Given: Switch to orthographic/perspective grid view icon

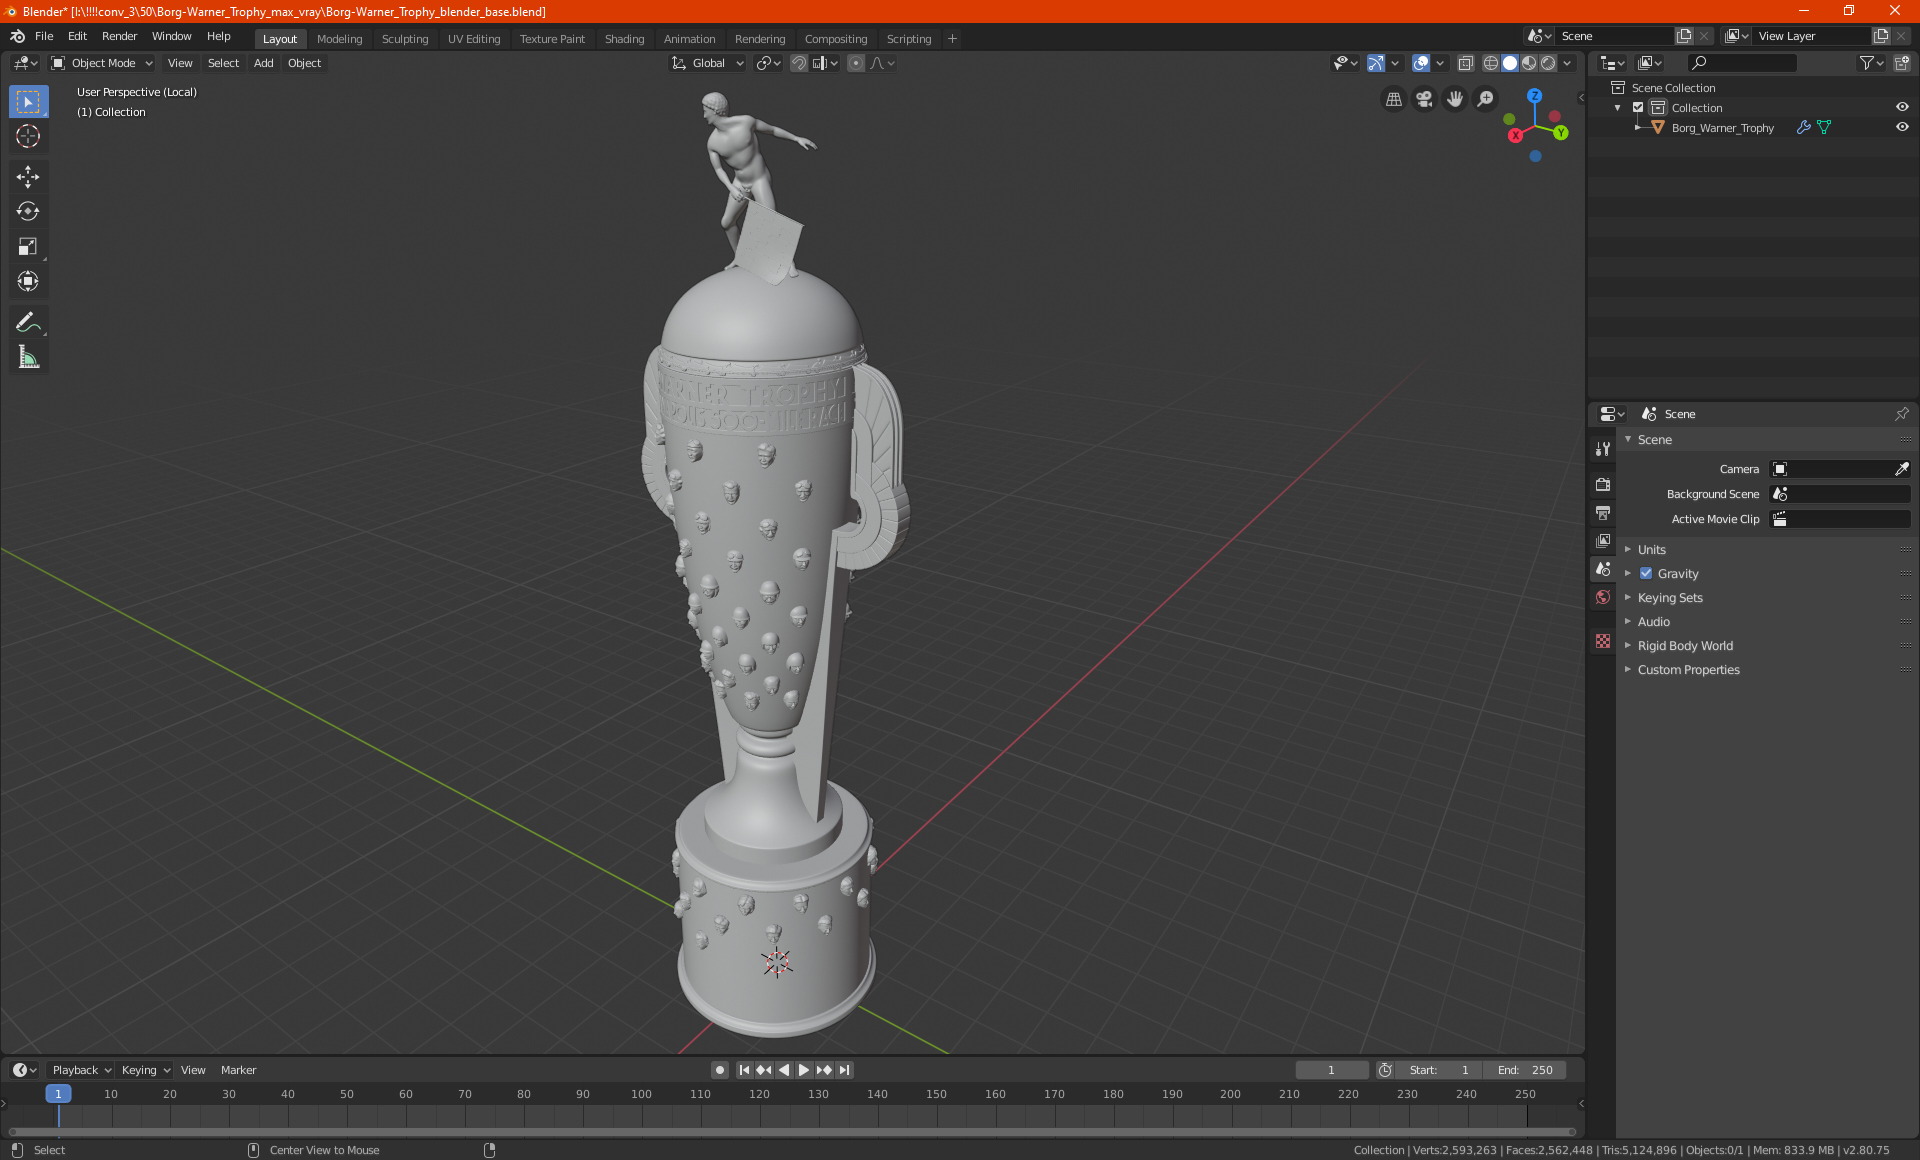Looking at the screenshot, I should (x=1393, y=99).
